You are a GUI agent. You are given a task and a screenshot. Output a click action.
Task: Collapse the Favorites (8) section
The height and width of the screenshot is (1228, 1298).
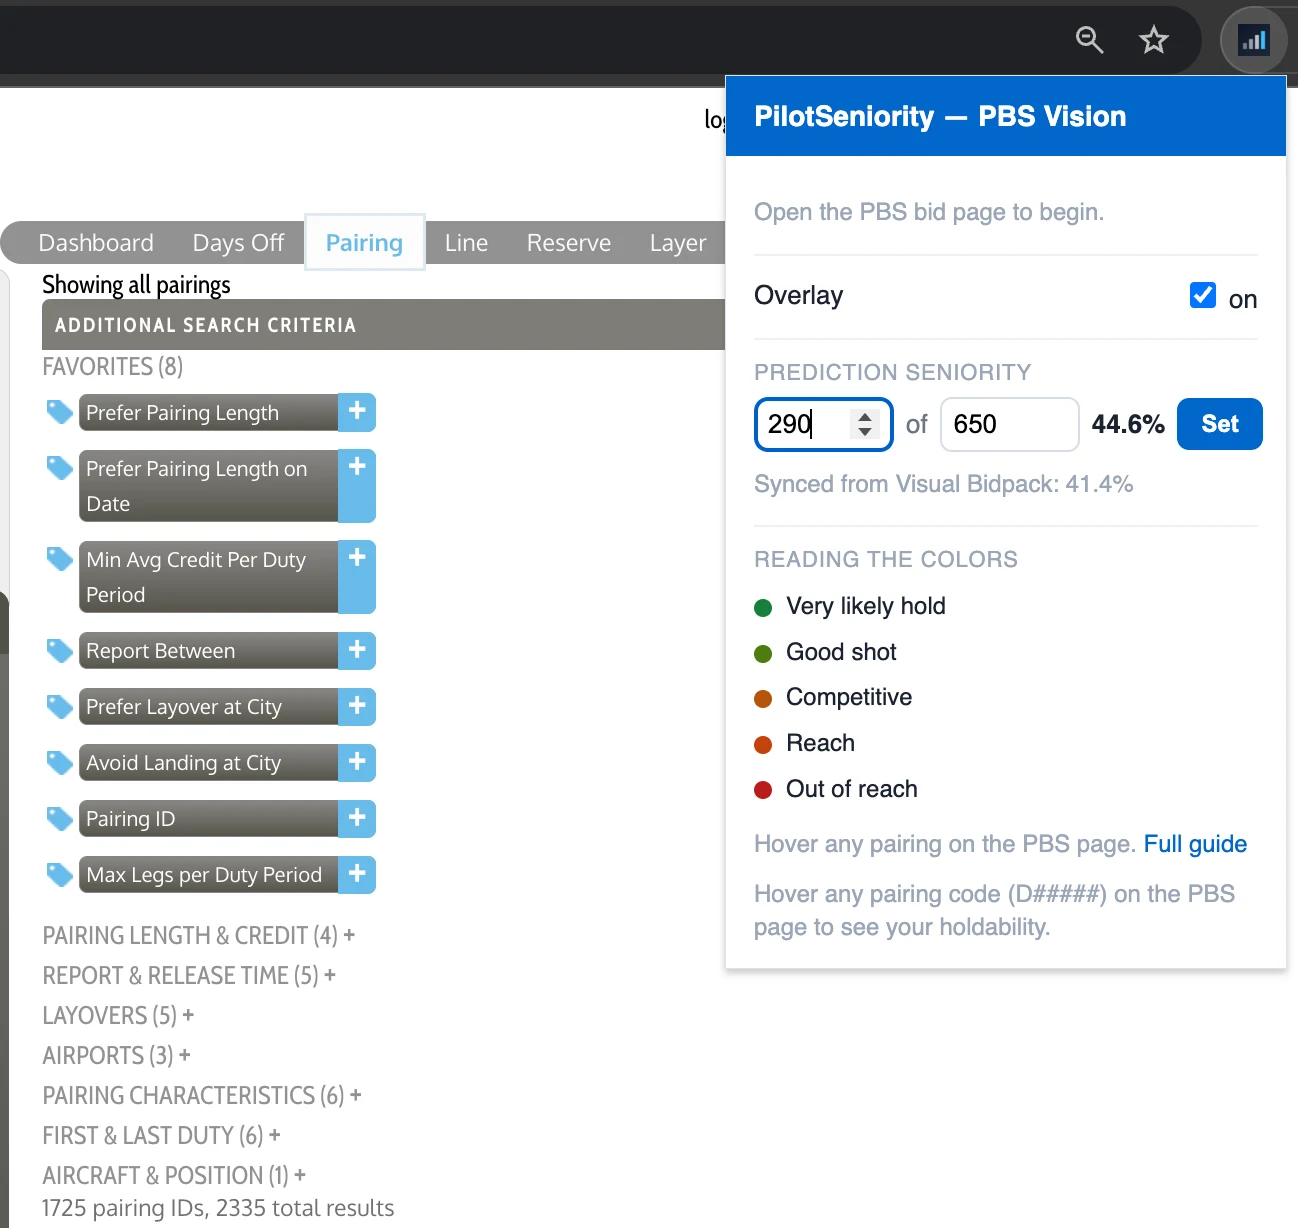click(113, 366)
